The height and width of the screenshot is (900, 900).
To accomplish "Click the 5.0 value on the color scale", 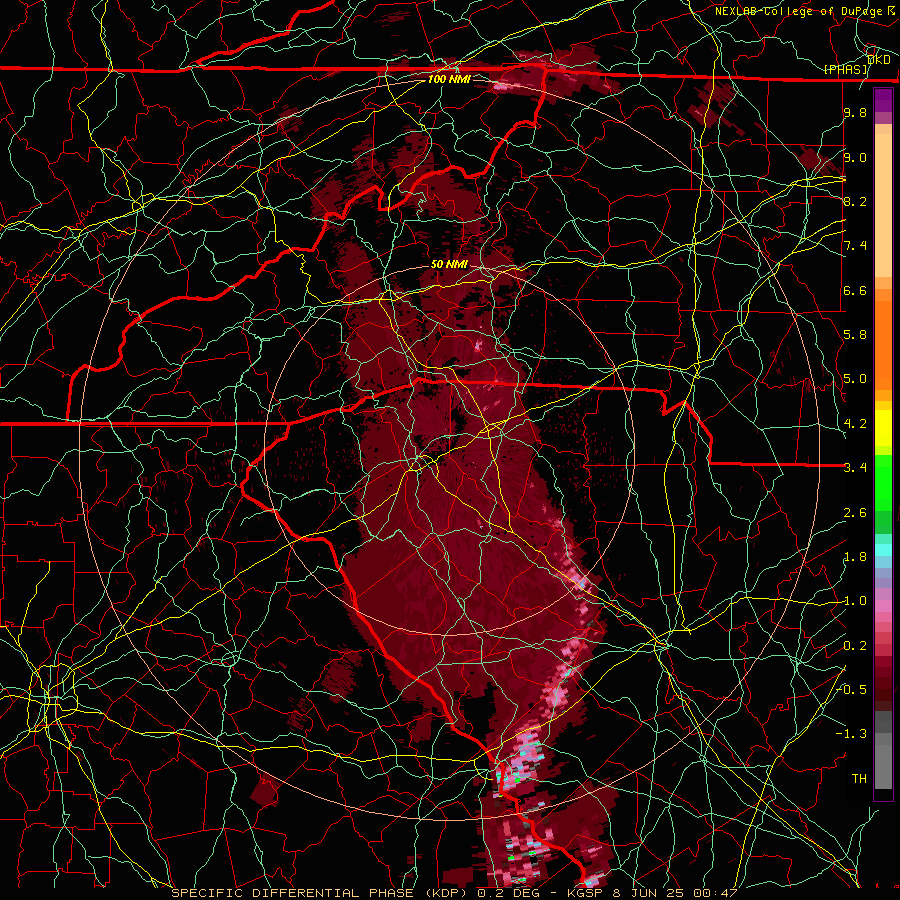I will coord(855,379).
